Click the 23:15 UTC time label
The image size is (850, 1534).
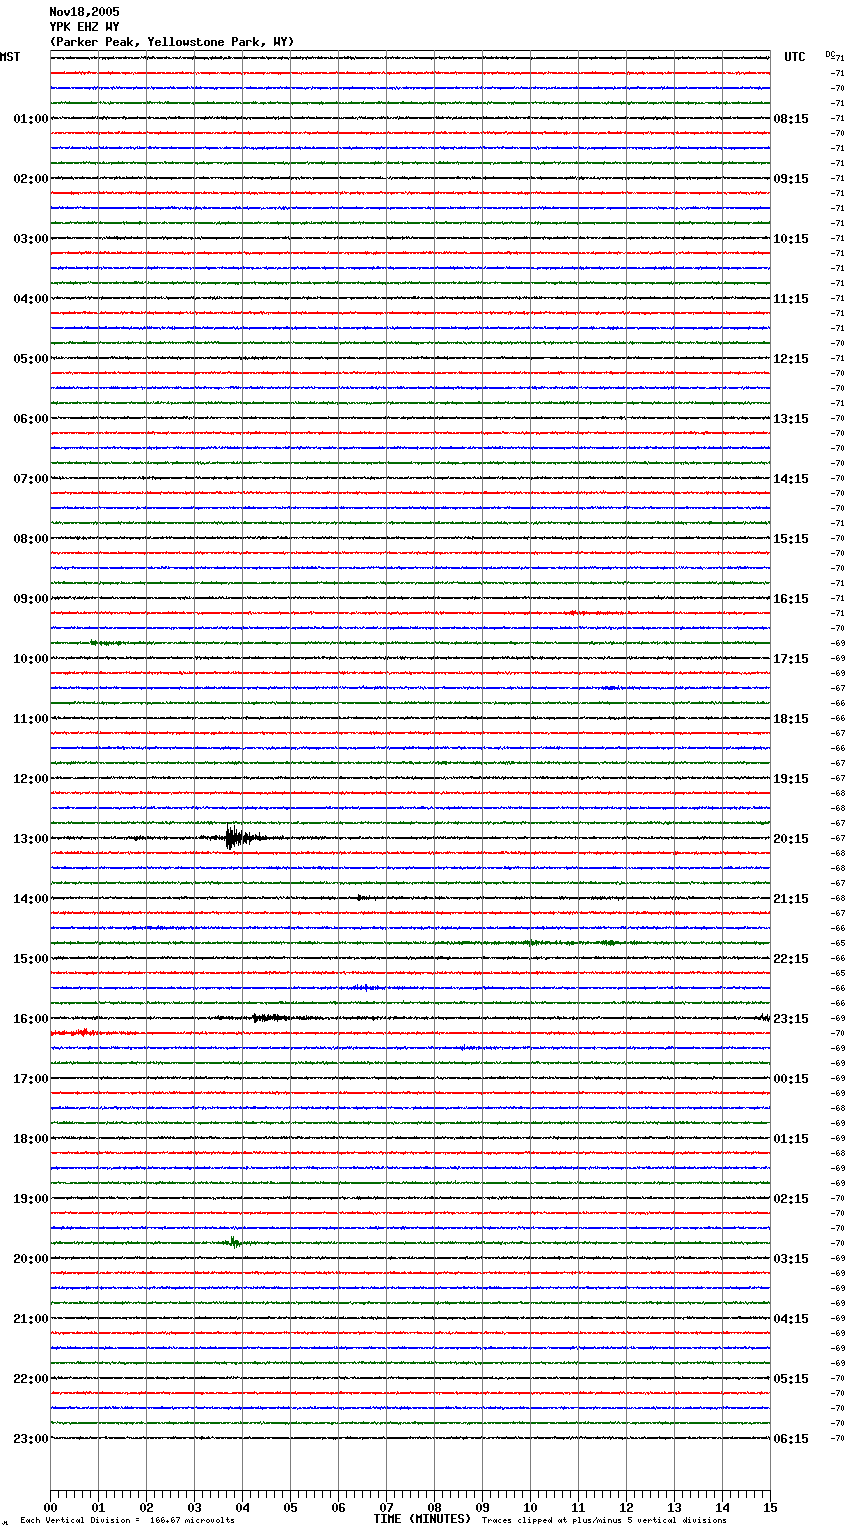tap(791, 1019)
